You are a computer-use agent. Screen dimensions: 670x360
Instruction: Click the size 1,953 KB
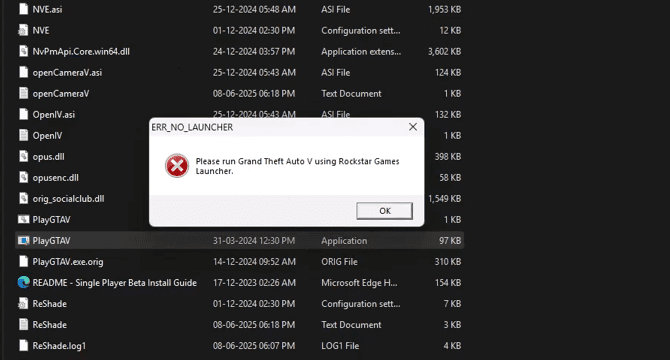(x=444, y=9)
